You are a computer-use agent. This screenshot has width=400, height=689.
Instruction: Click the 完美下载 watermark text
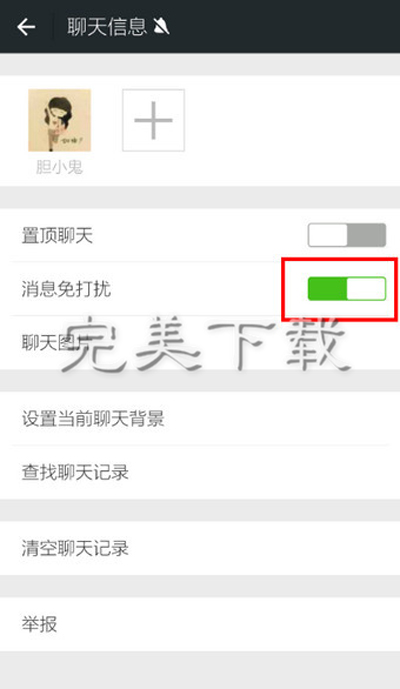click(207, 345)
